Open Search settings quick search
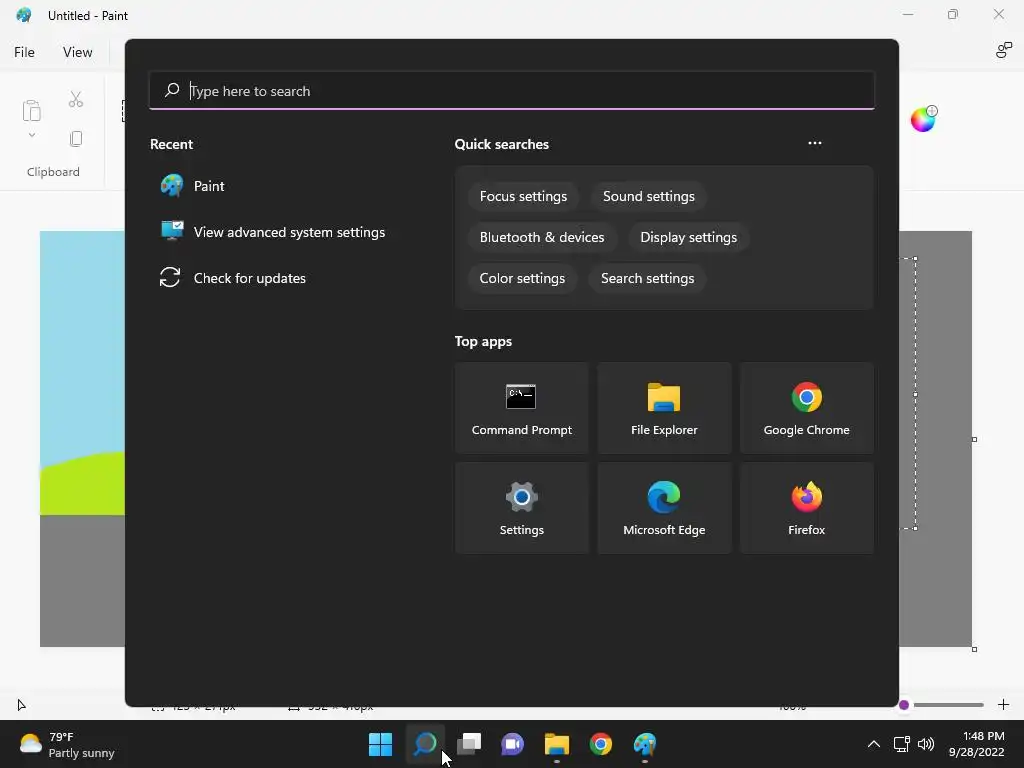Image resolution: width=1024 pixels, height=768 pixels. tap(647, 278)
